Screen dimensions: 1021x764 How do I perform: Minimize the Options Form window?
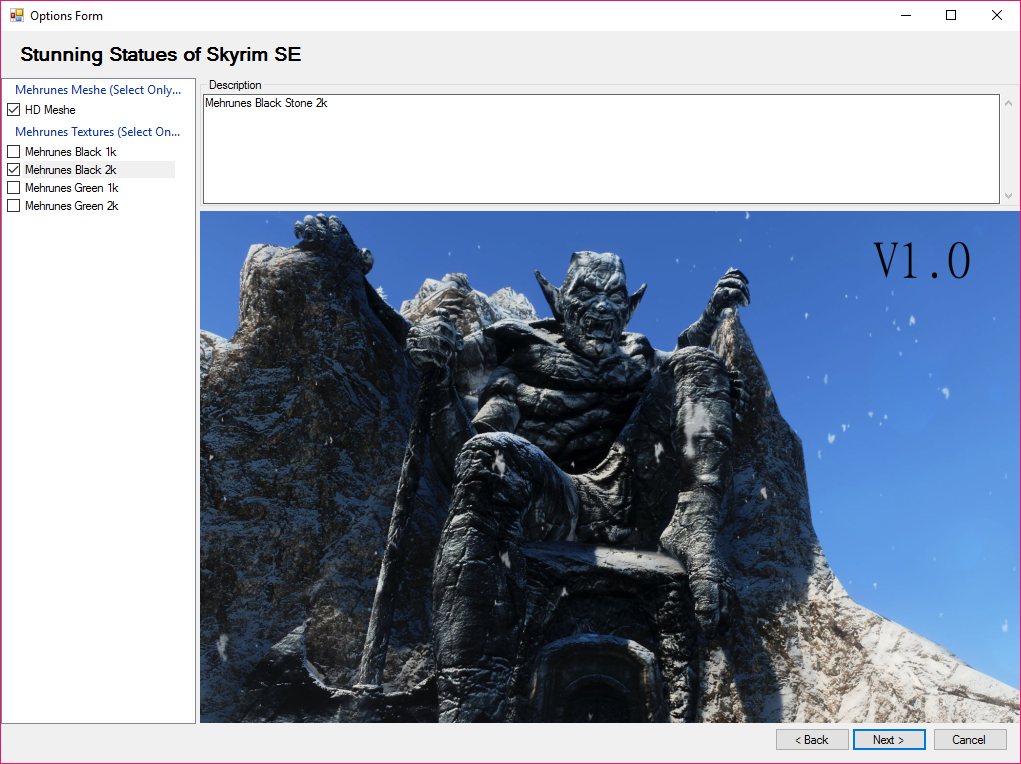(906, 15)
